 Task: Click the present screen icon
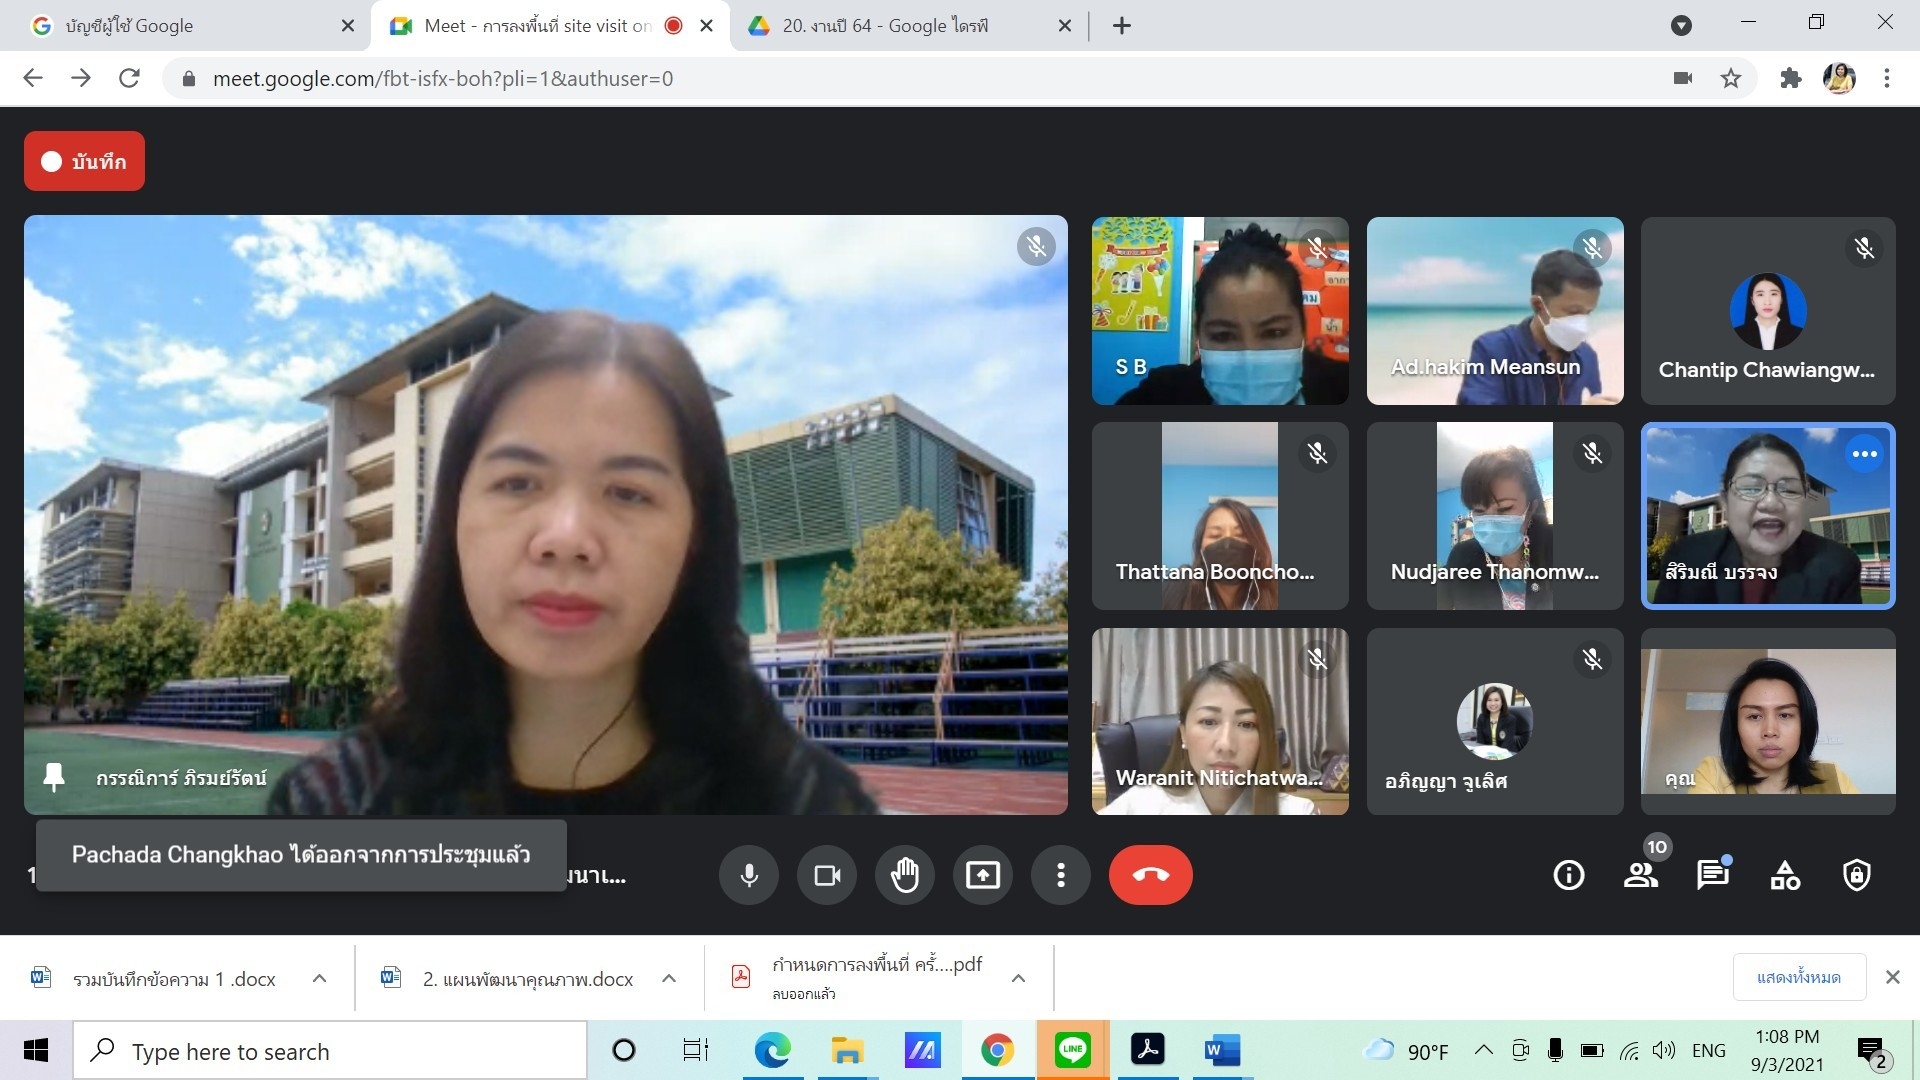click(x=983, y=875)
